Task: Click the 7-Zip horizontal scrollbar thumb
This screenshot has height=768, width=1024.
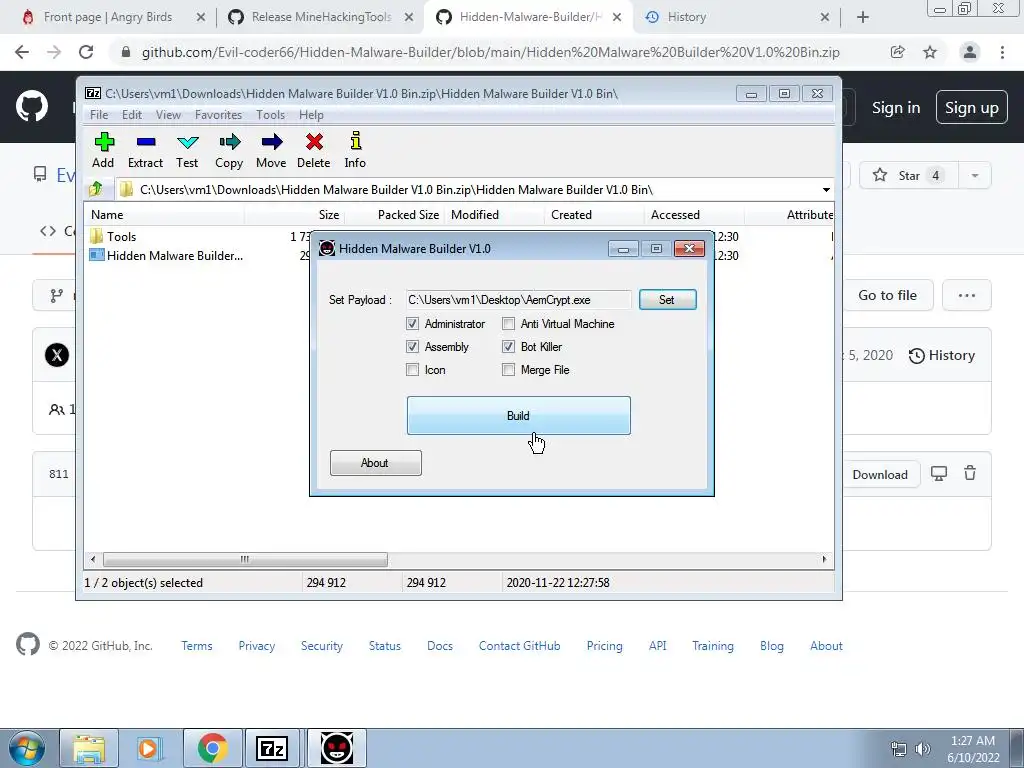Action: tap(245, 559)
